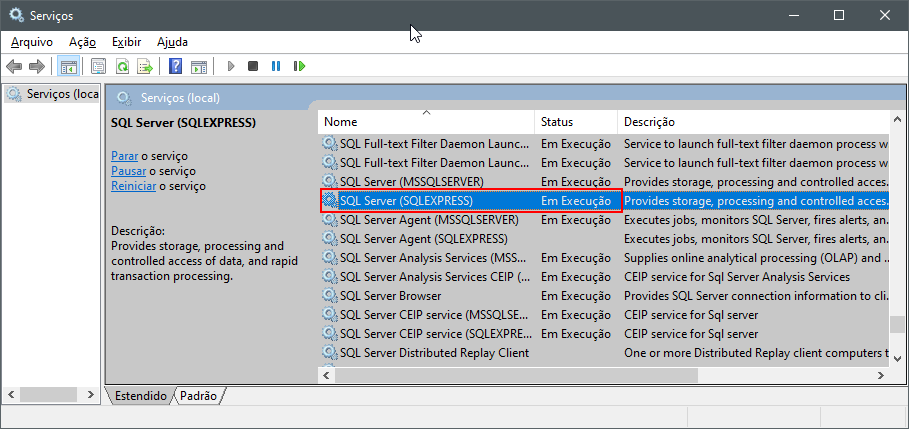Click services list horizontal scrollbar left arrow
The image size is (909, 429).
[326, 376]
